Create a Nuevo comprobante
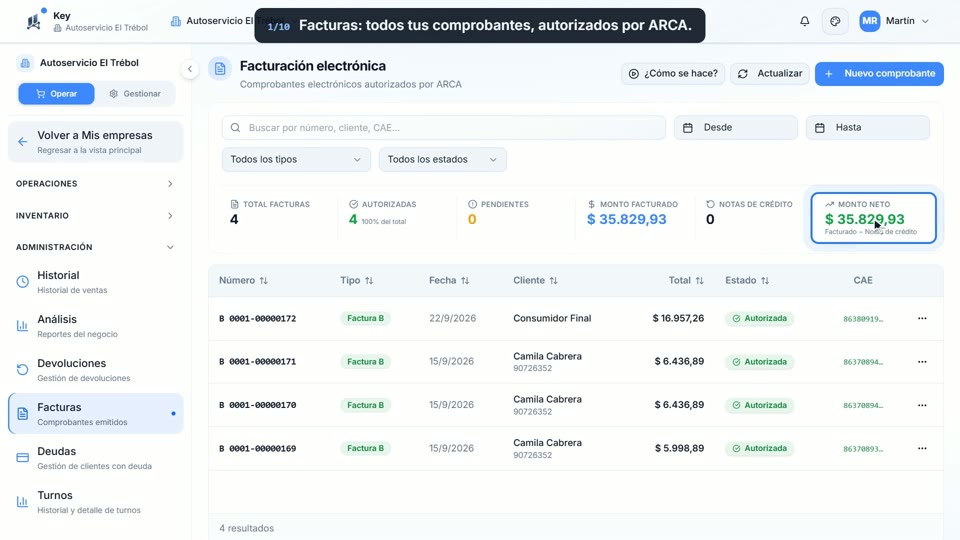Viewport: 960px width, 540px height. pyautogui.click(x=879, y=73)
